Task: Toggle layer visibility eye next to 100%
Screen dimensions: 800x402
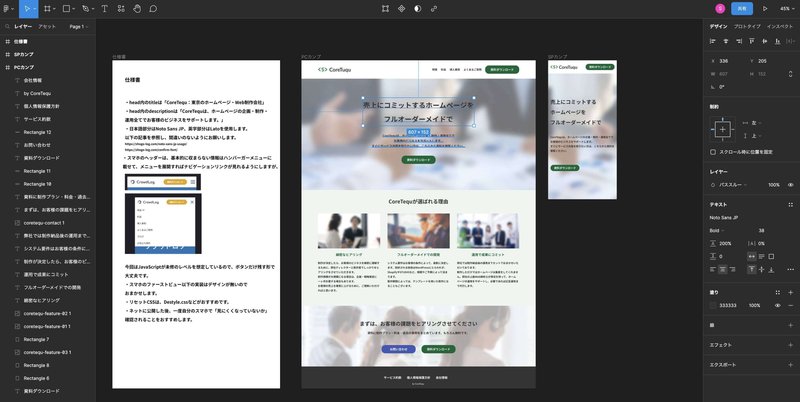Action: pos(791,185)
